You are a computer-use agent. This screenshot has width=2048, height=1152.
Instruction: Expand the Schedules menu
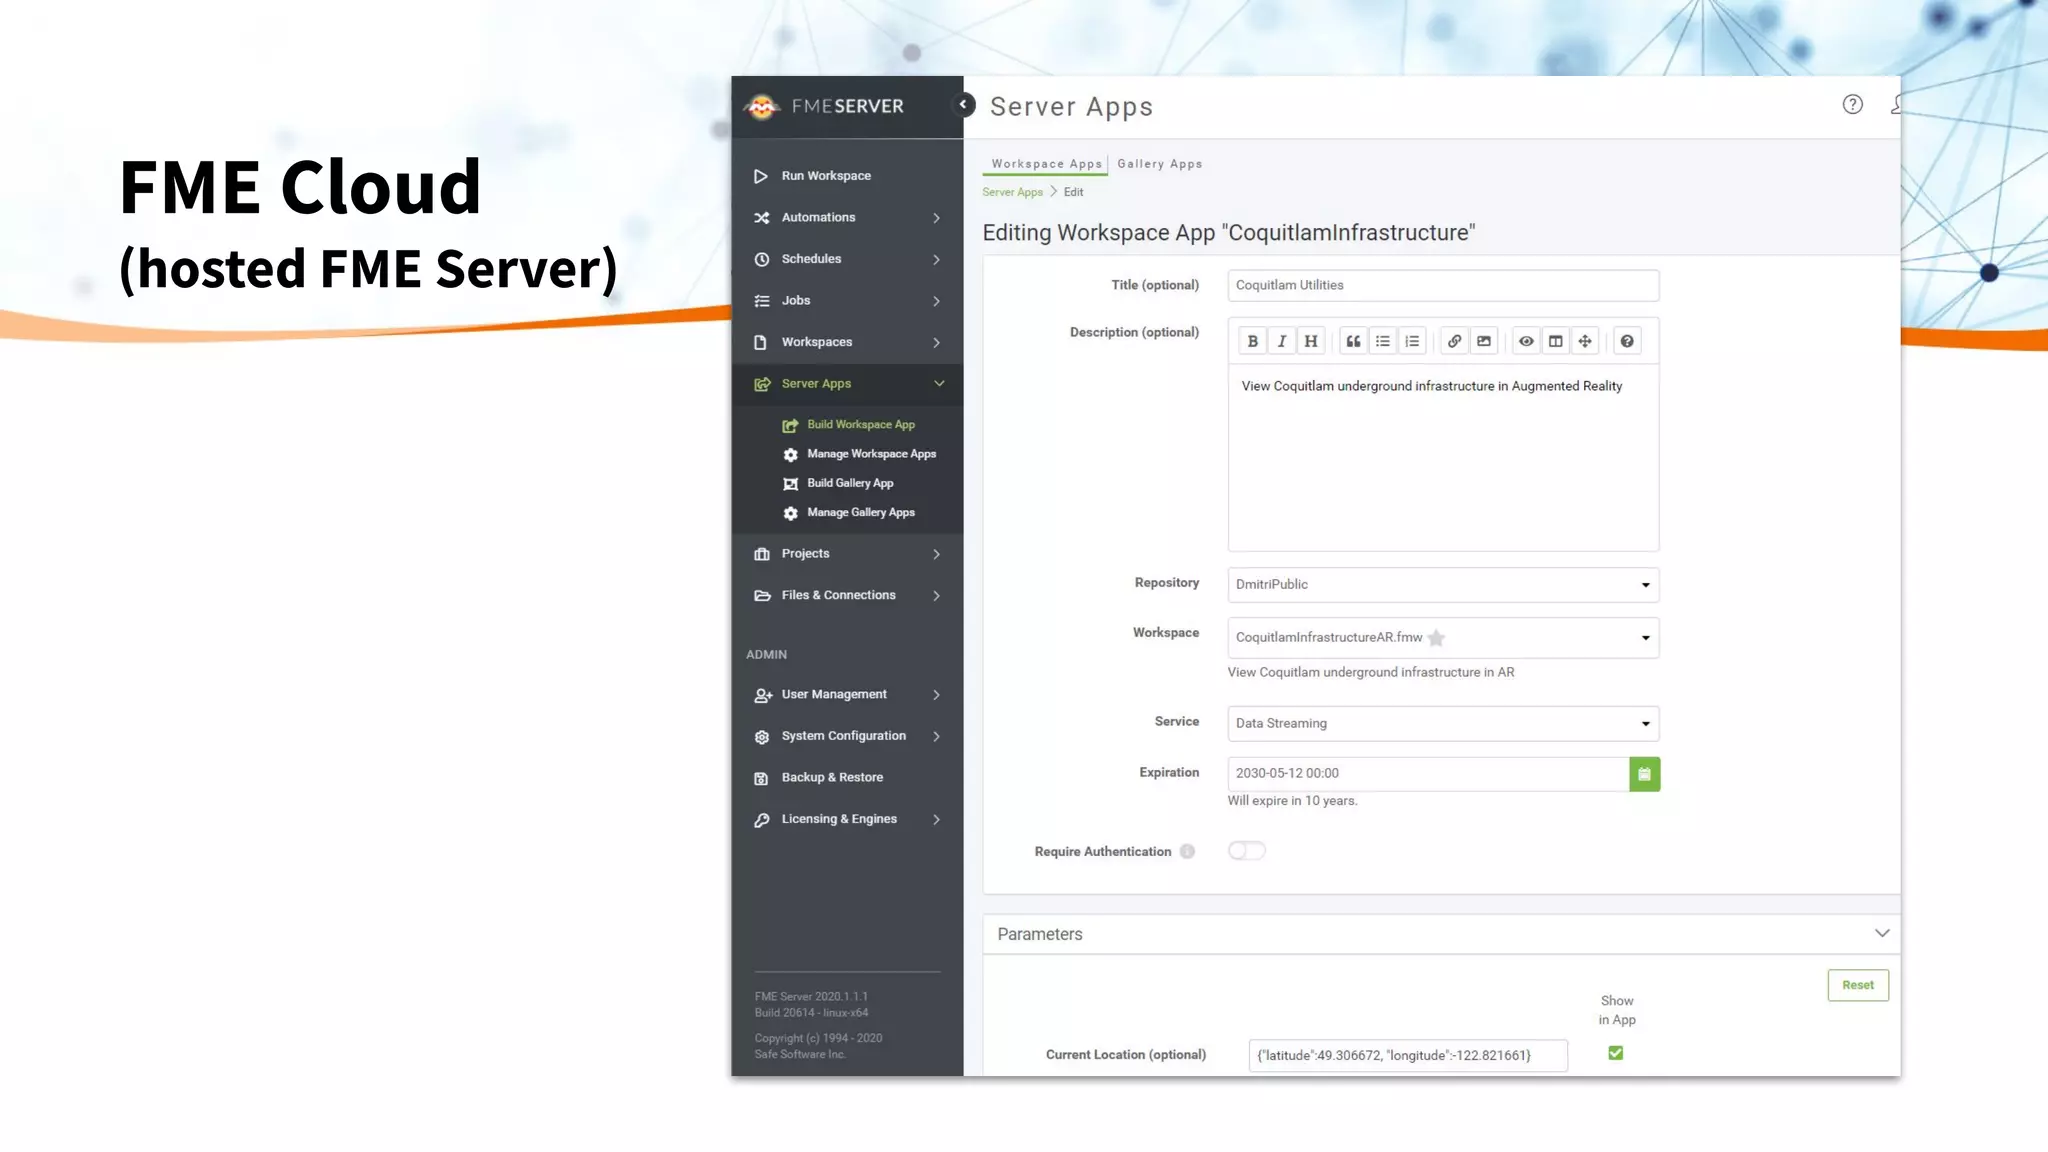coord(847,259)
